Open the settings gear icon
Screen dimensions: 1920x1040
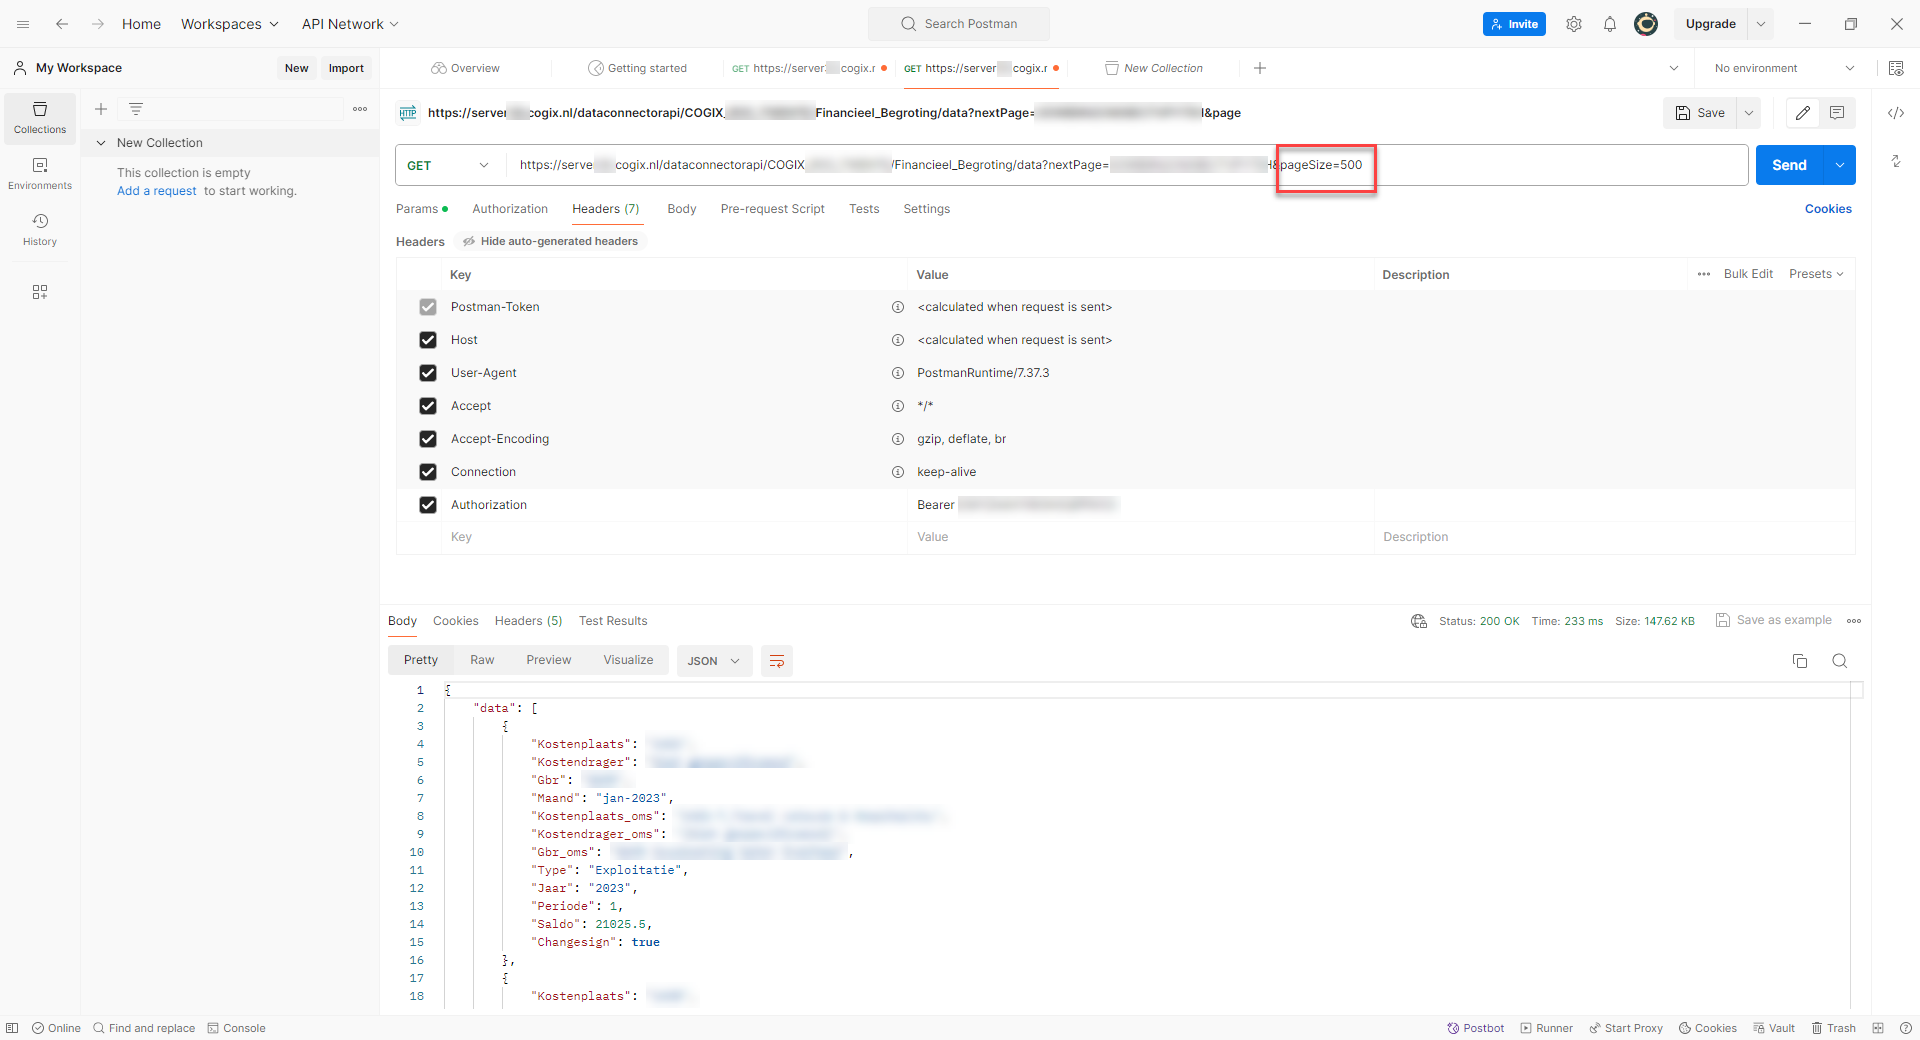click(1574, 24)
